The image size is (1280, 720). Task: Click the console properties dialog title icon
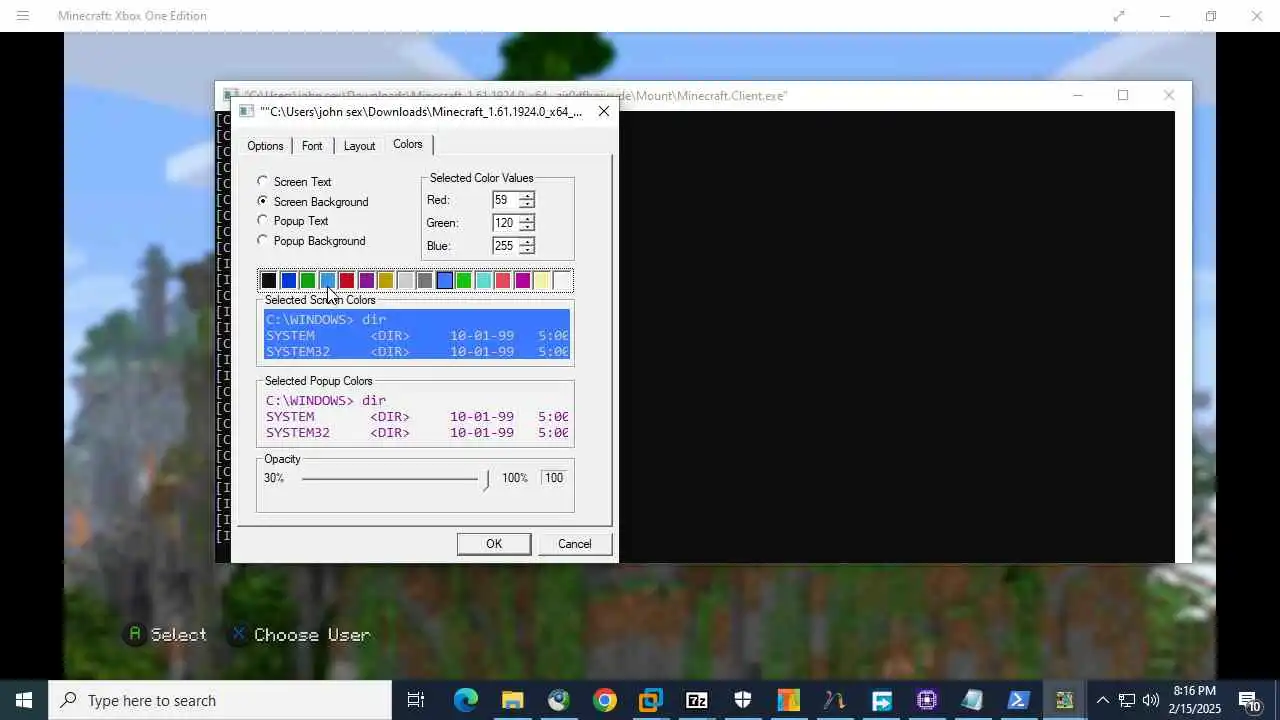[x=246, y=111]
